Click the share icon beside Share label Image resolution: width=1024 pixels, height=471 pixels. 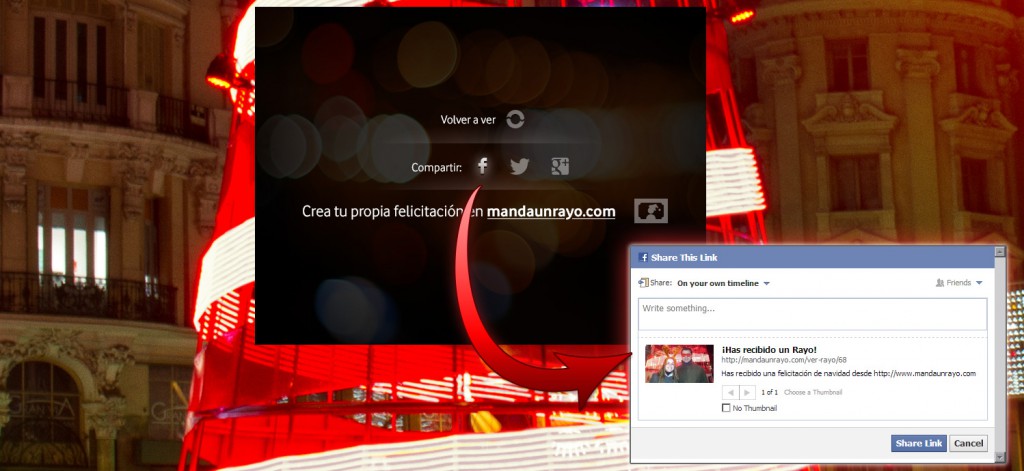[643, 283]
